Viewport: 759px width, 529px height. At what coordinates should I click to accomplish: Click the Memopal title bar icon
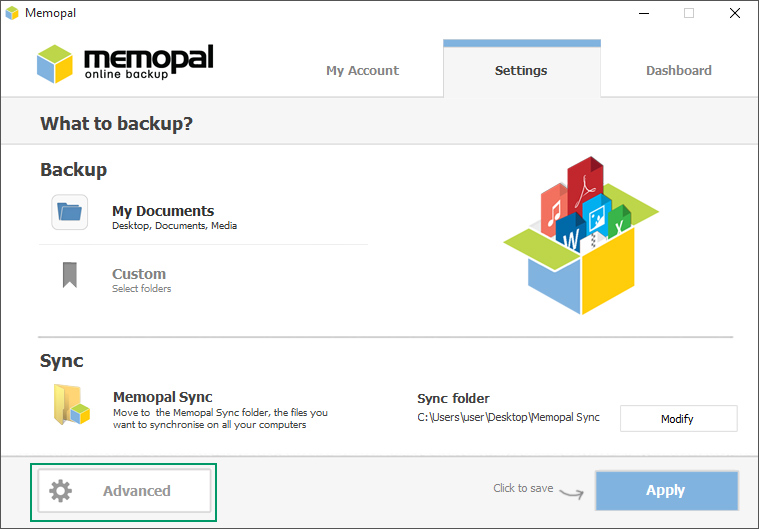[12, 13]
